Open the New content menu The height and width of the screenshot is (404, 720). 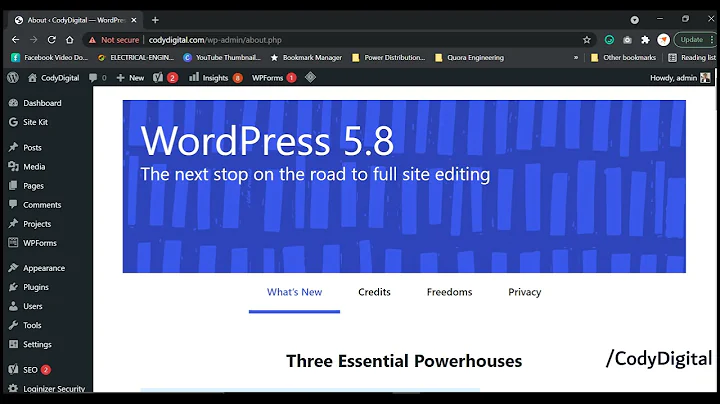tap(130, 78)
